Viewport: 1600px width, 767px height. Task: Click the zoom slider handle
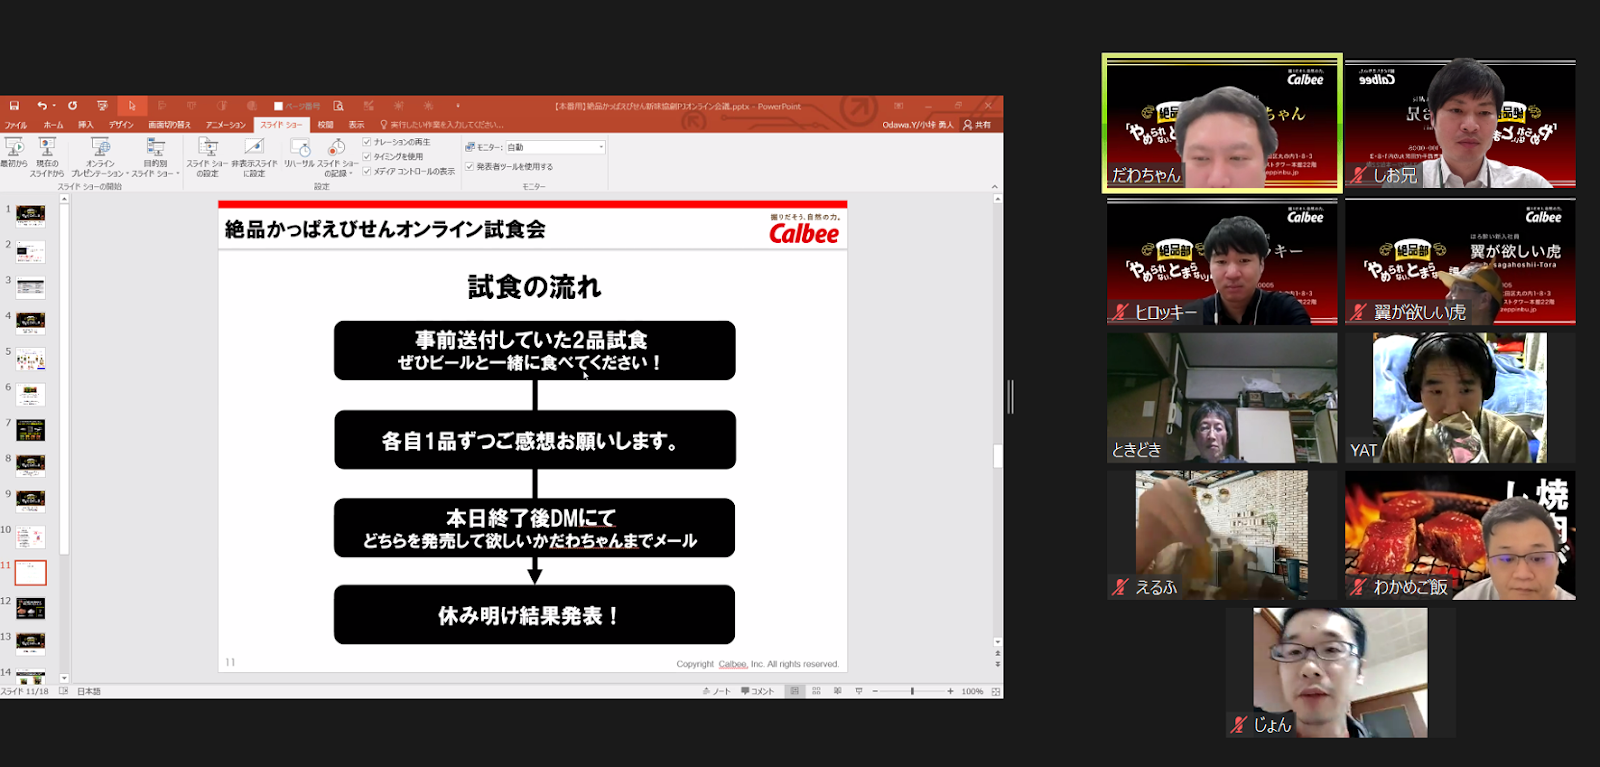[912, 691]
